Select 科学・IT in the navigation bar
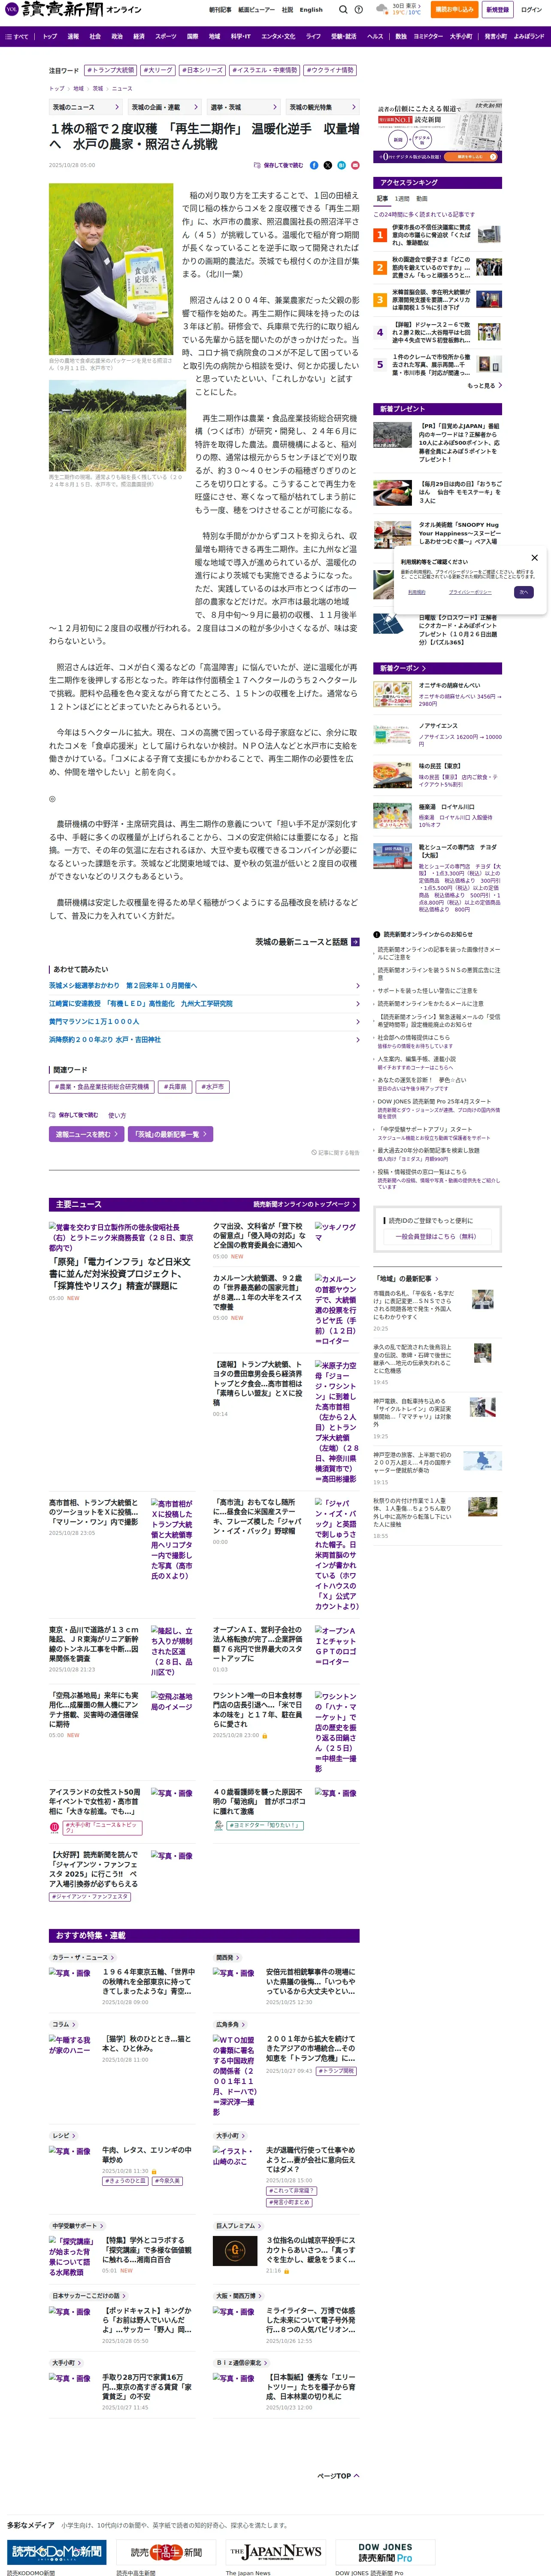Viewport: 551px width, 2576px height. click(241, 36)
